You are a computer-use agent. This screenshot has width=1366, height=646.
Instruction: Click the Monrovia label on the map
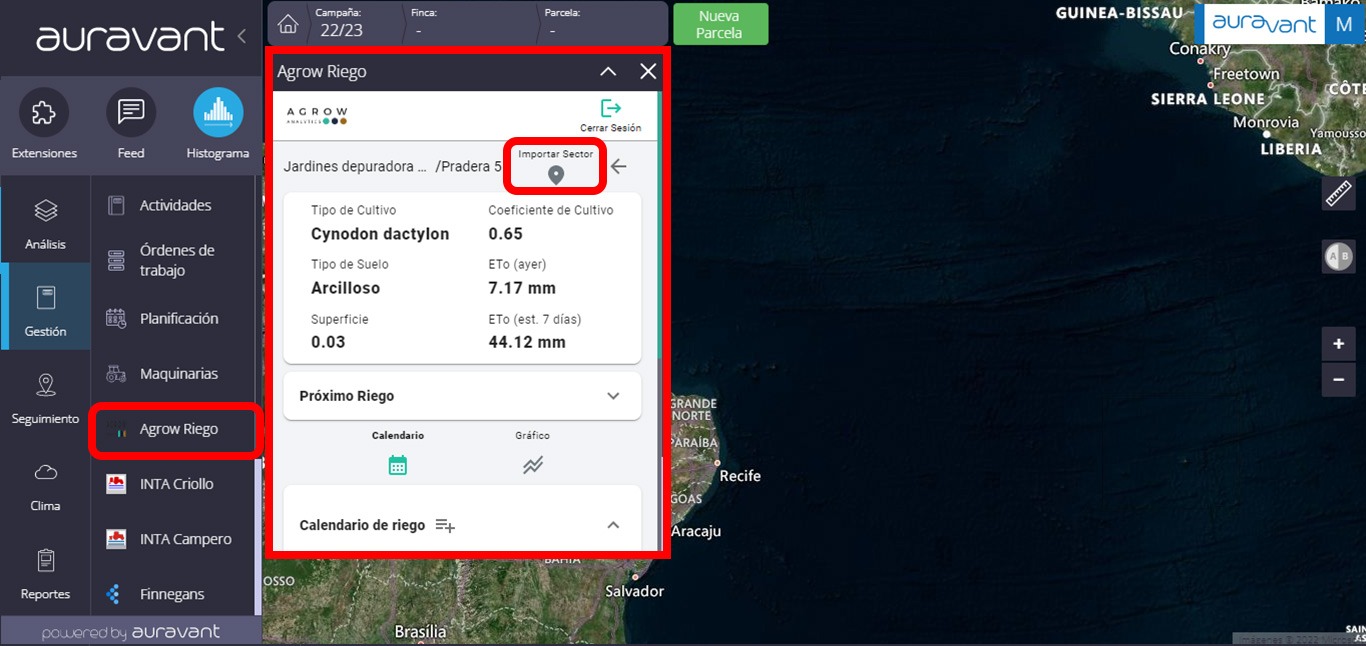[x=1266, y=123]
